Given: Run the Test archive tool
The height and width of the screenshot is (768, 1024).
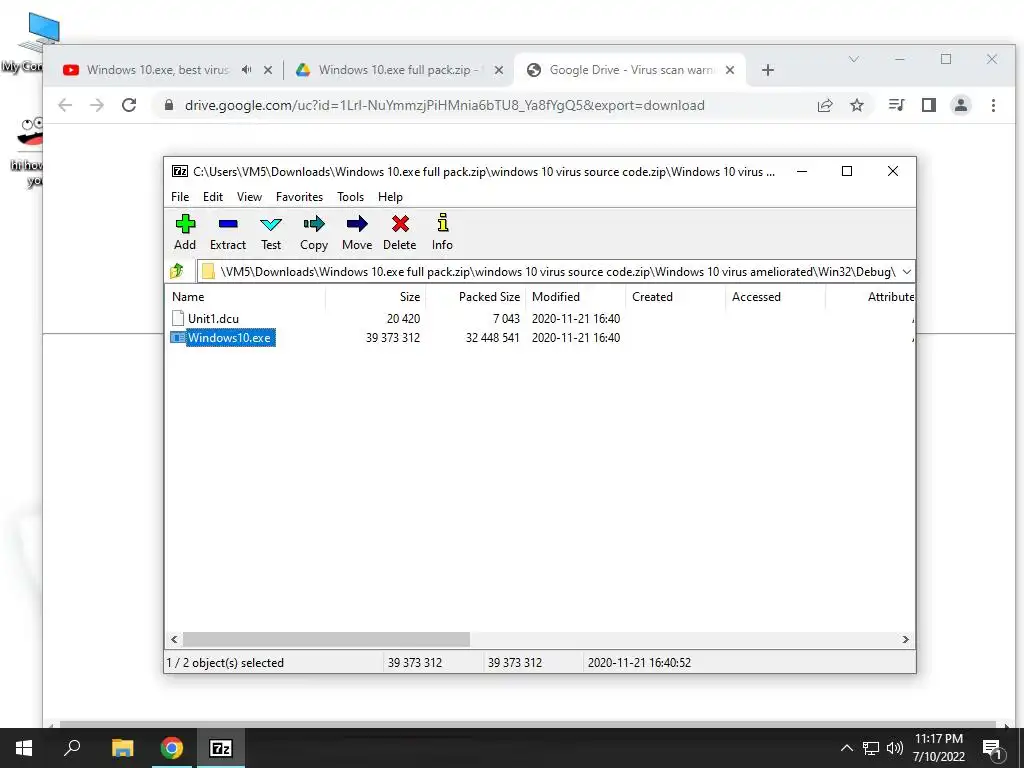Looking at the screenshot, I should point(271,224).
